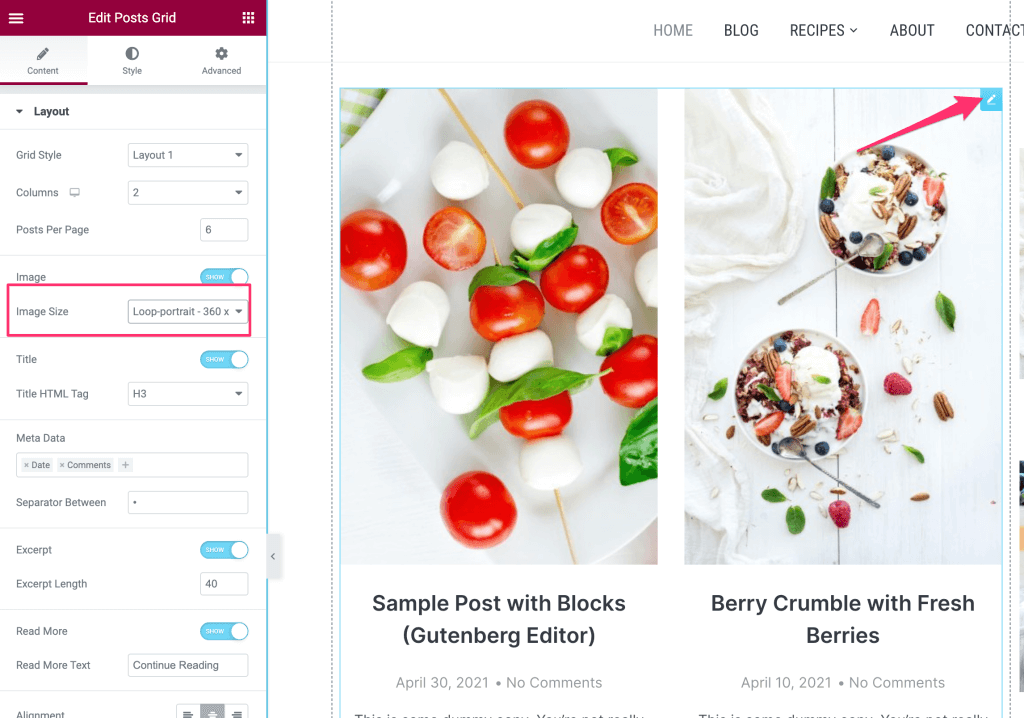Click the responsive device icon next to Columns
The image size is (1024, 718).
(x=74, y=193)
